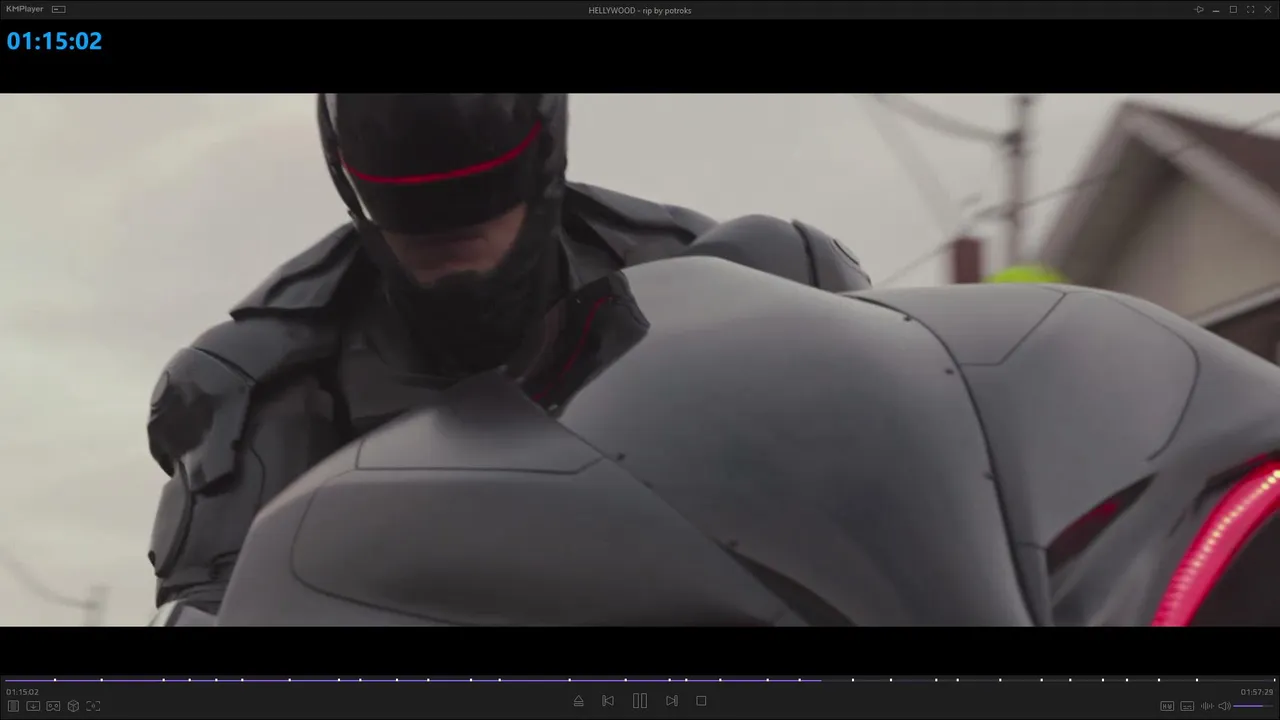1280x720 pixels.
Task: Pause the video playback
Action: click(640, 701)
